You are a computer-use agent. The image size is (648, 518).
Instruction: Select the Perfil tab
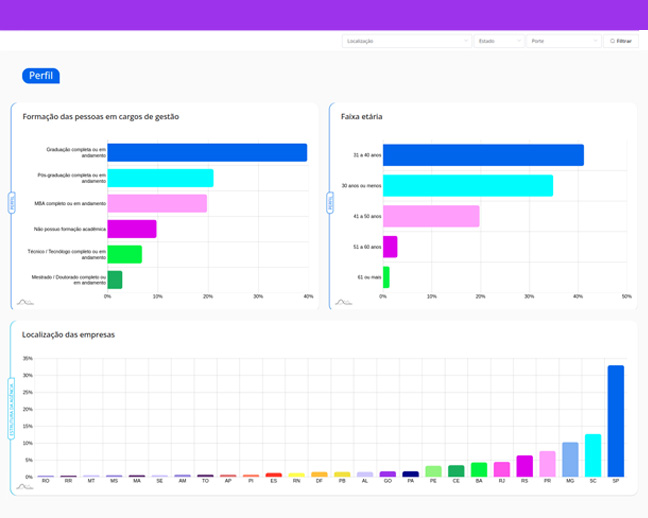(41, 76)
